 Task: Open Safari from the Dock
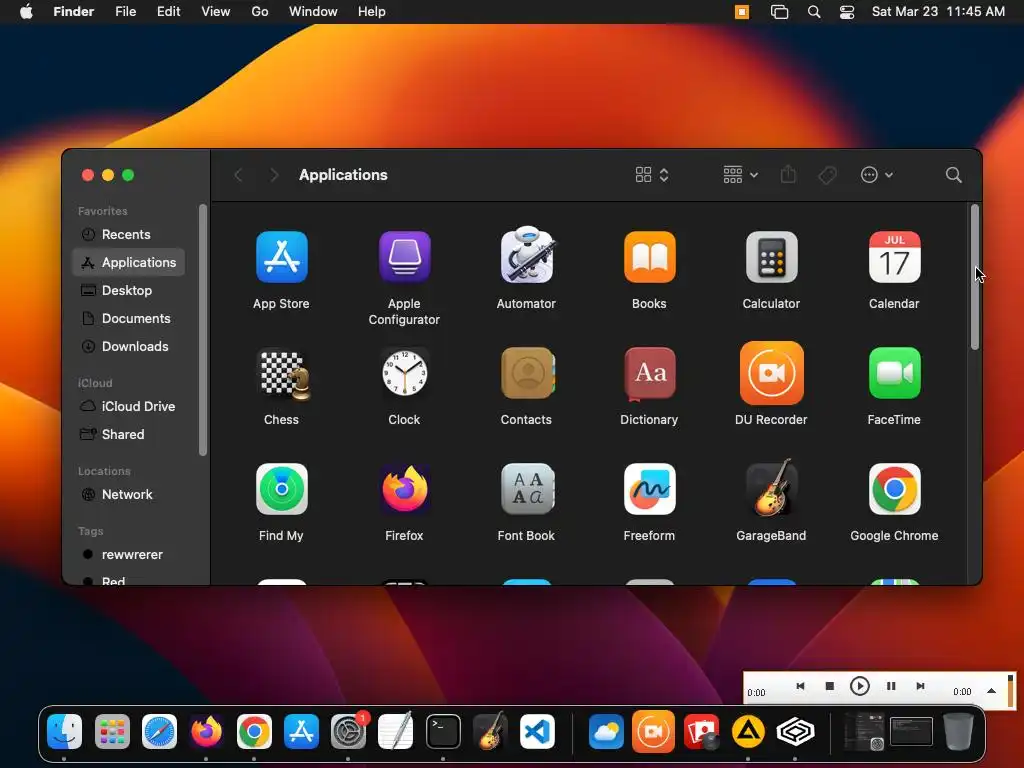coord(159,731)
